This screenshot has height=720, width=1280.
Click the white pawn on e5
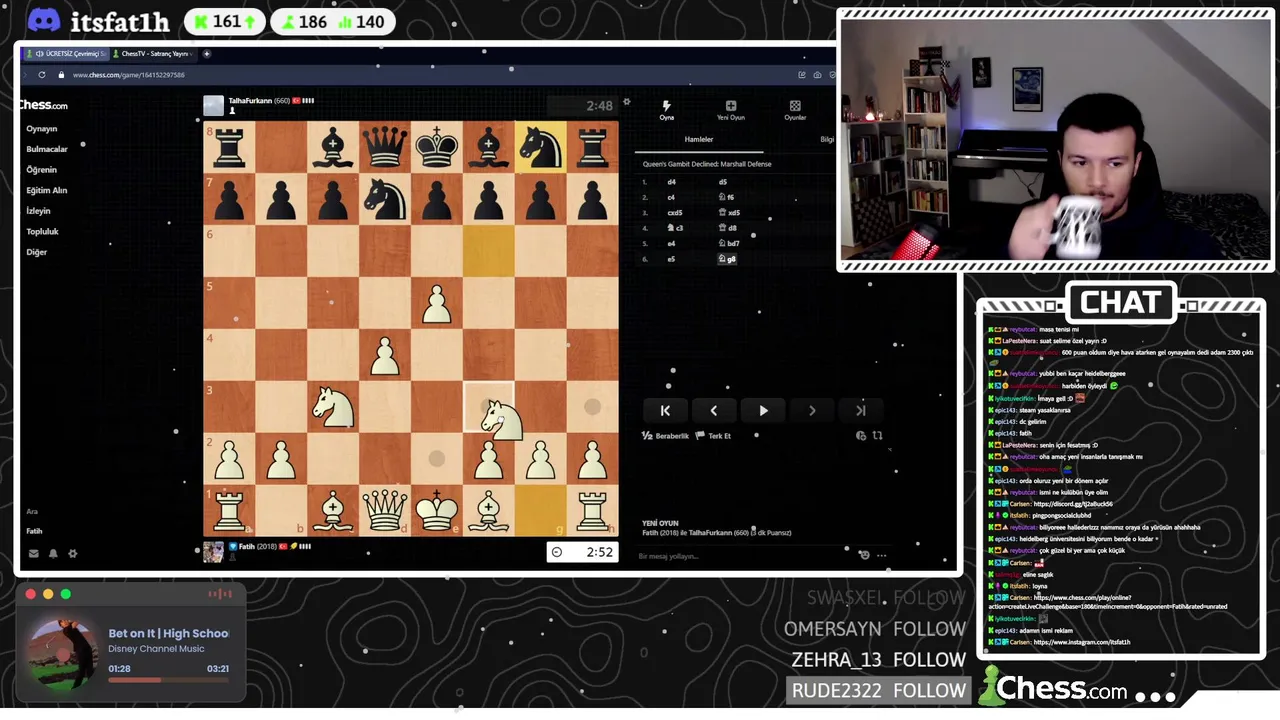click(x=437, y=304)
